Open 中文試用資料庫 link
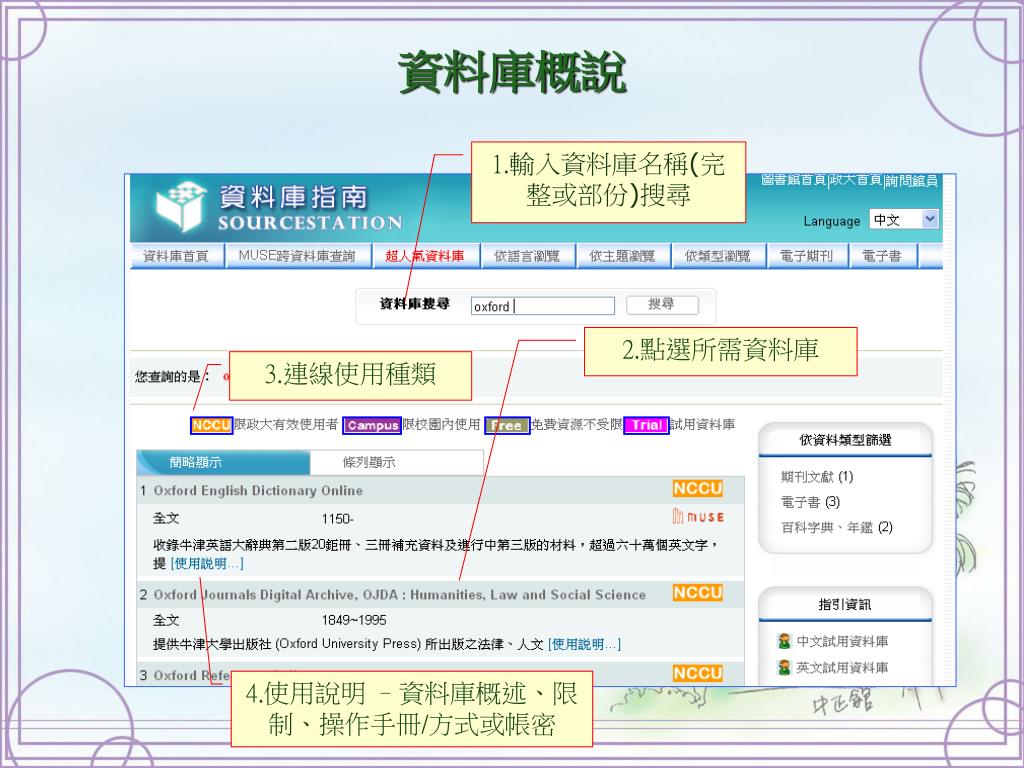This screenshot has height=768, width=1024. [x=842, y=641]
